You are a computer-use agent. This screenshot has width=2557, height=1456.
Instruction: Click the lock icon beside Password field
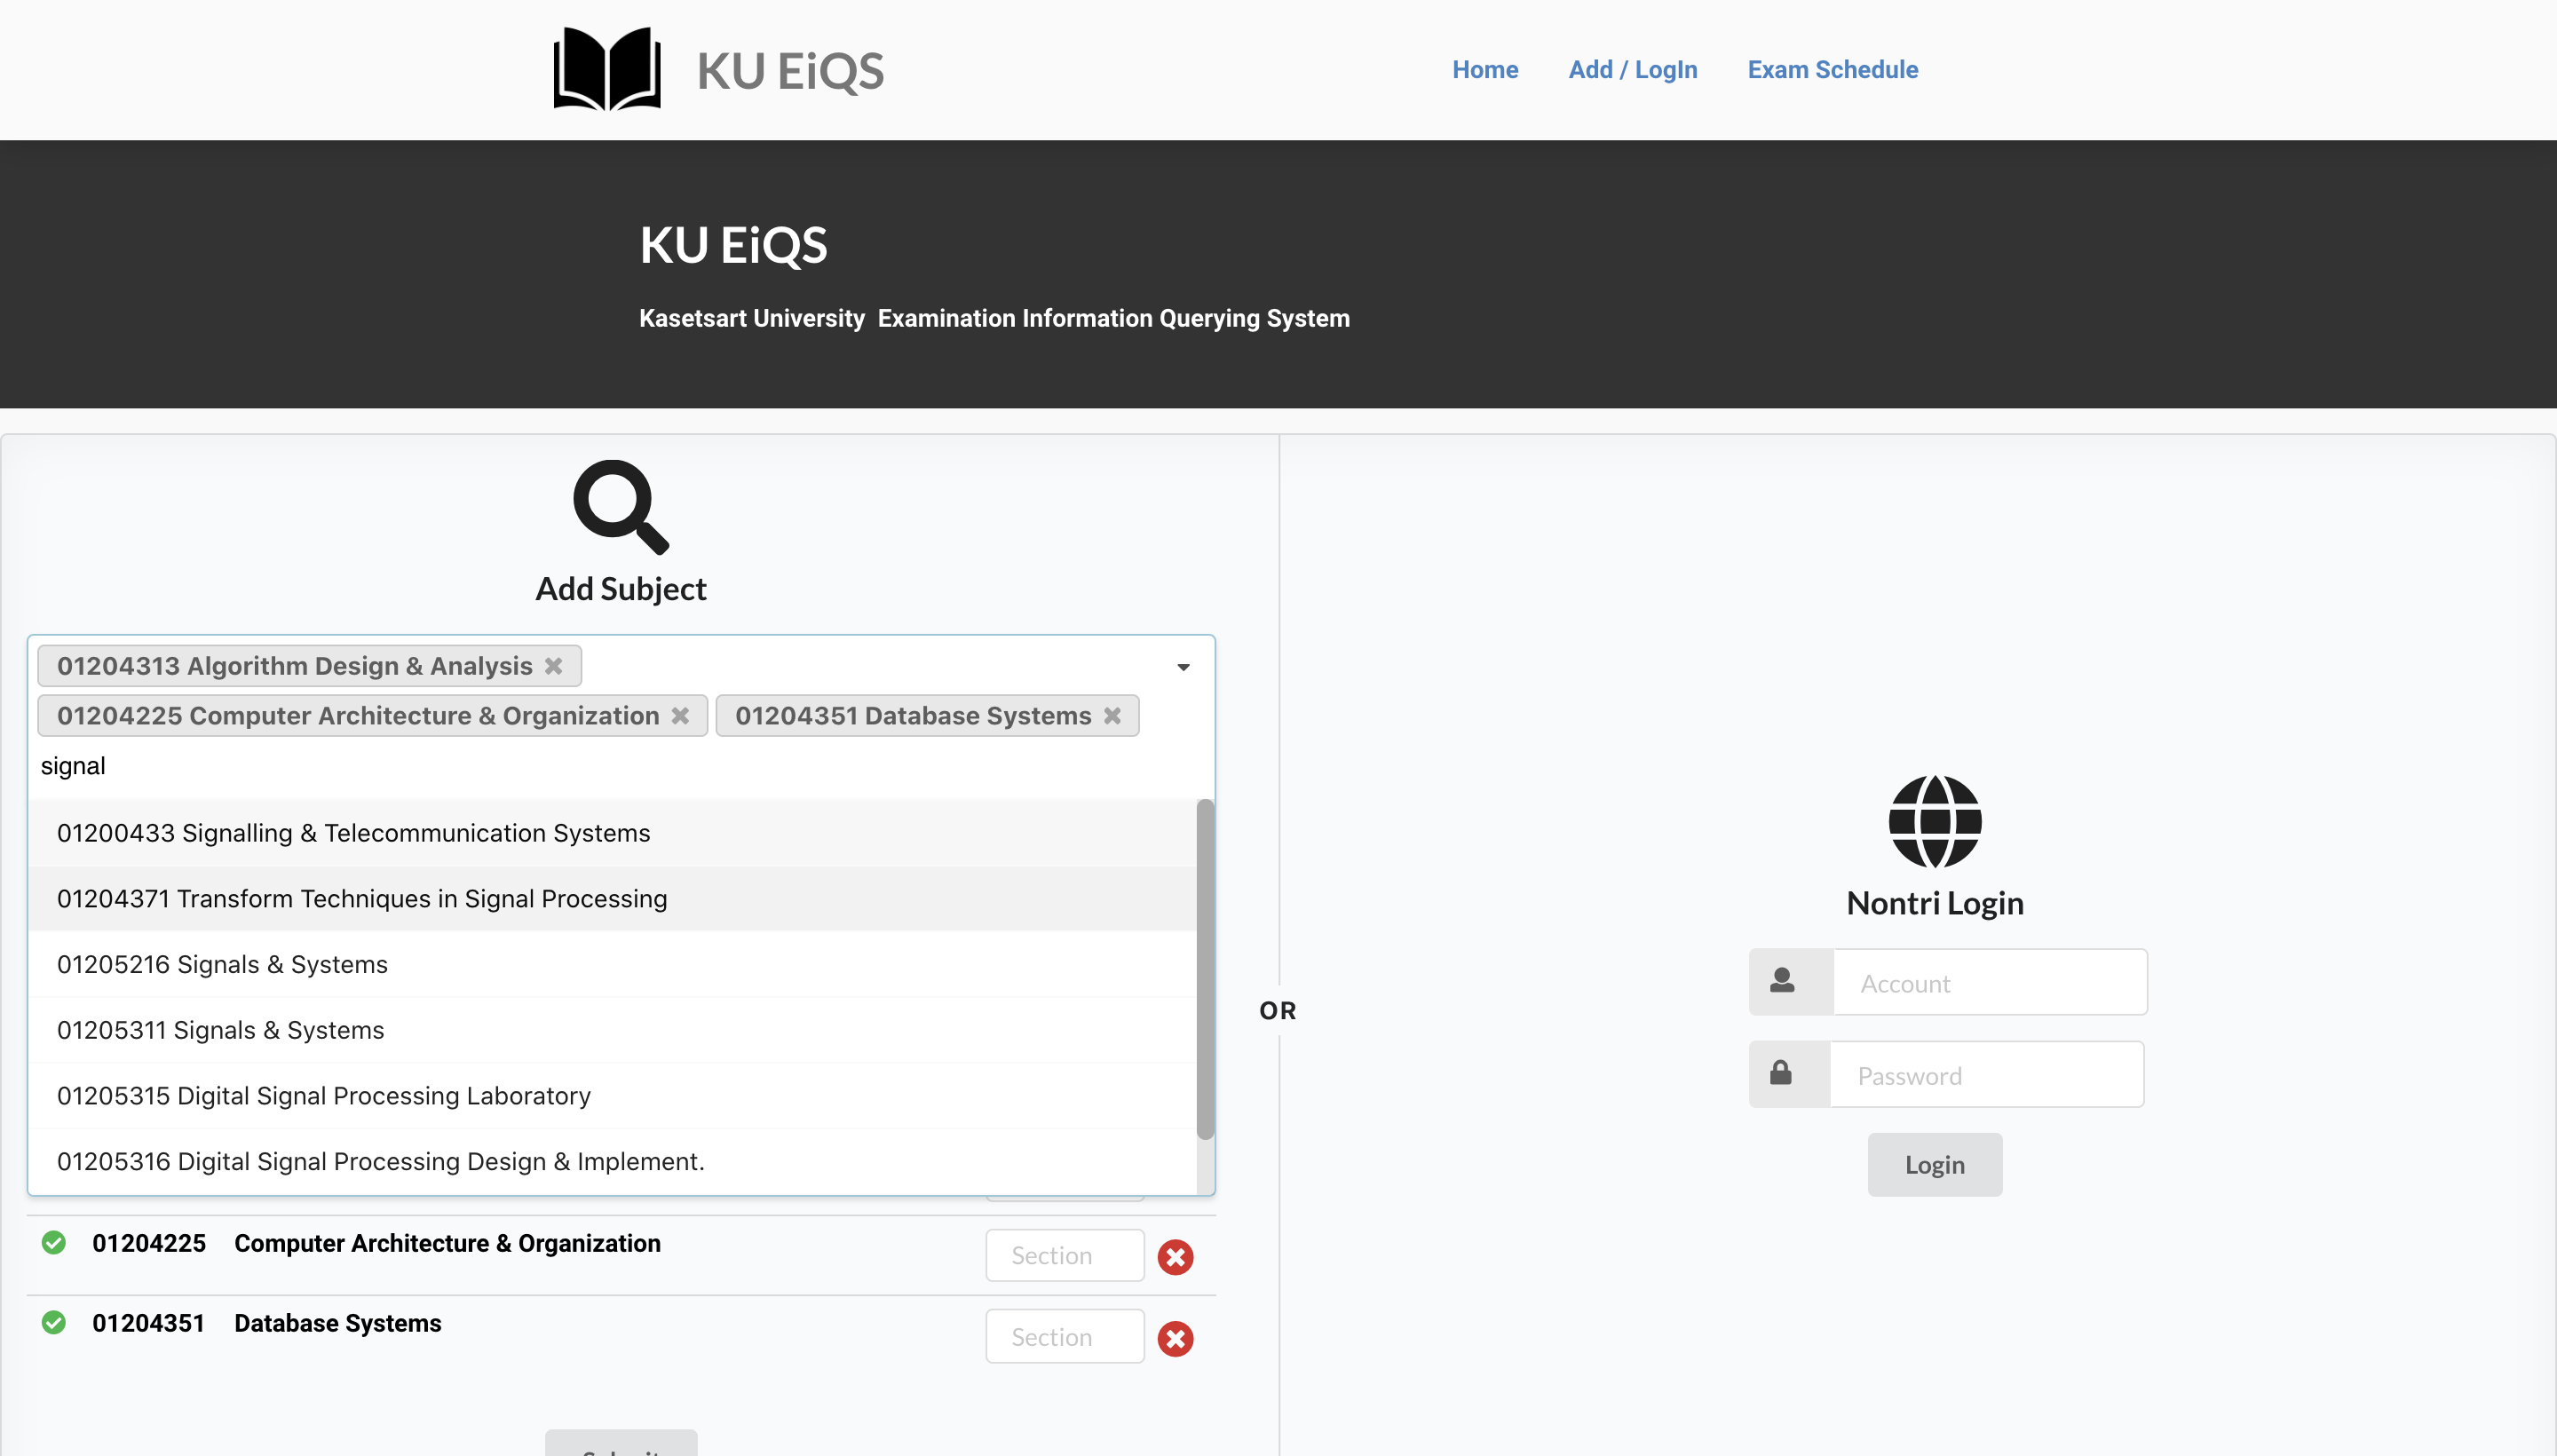point(1780,1073)
